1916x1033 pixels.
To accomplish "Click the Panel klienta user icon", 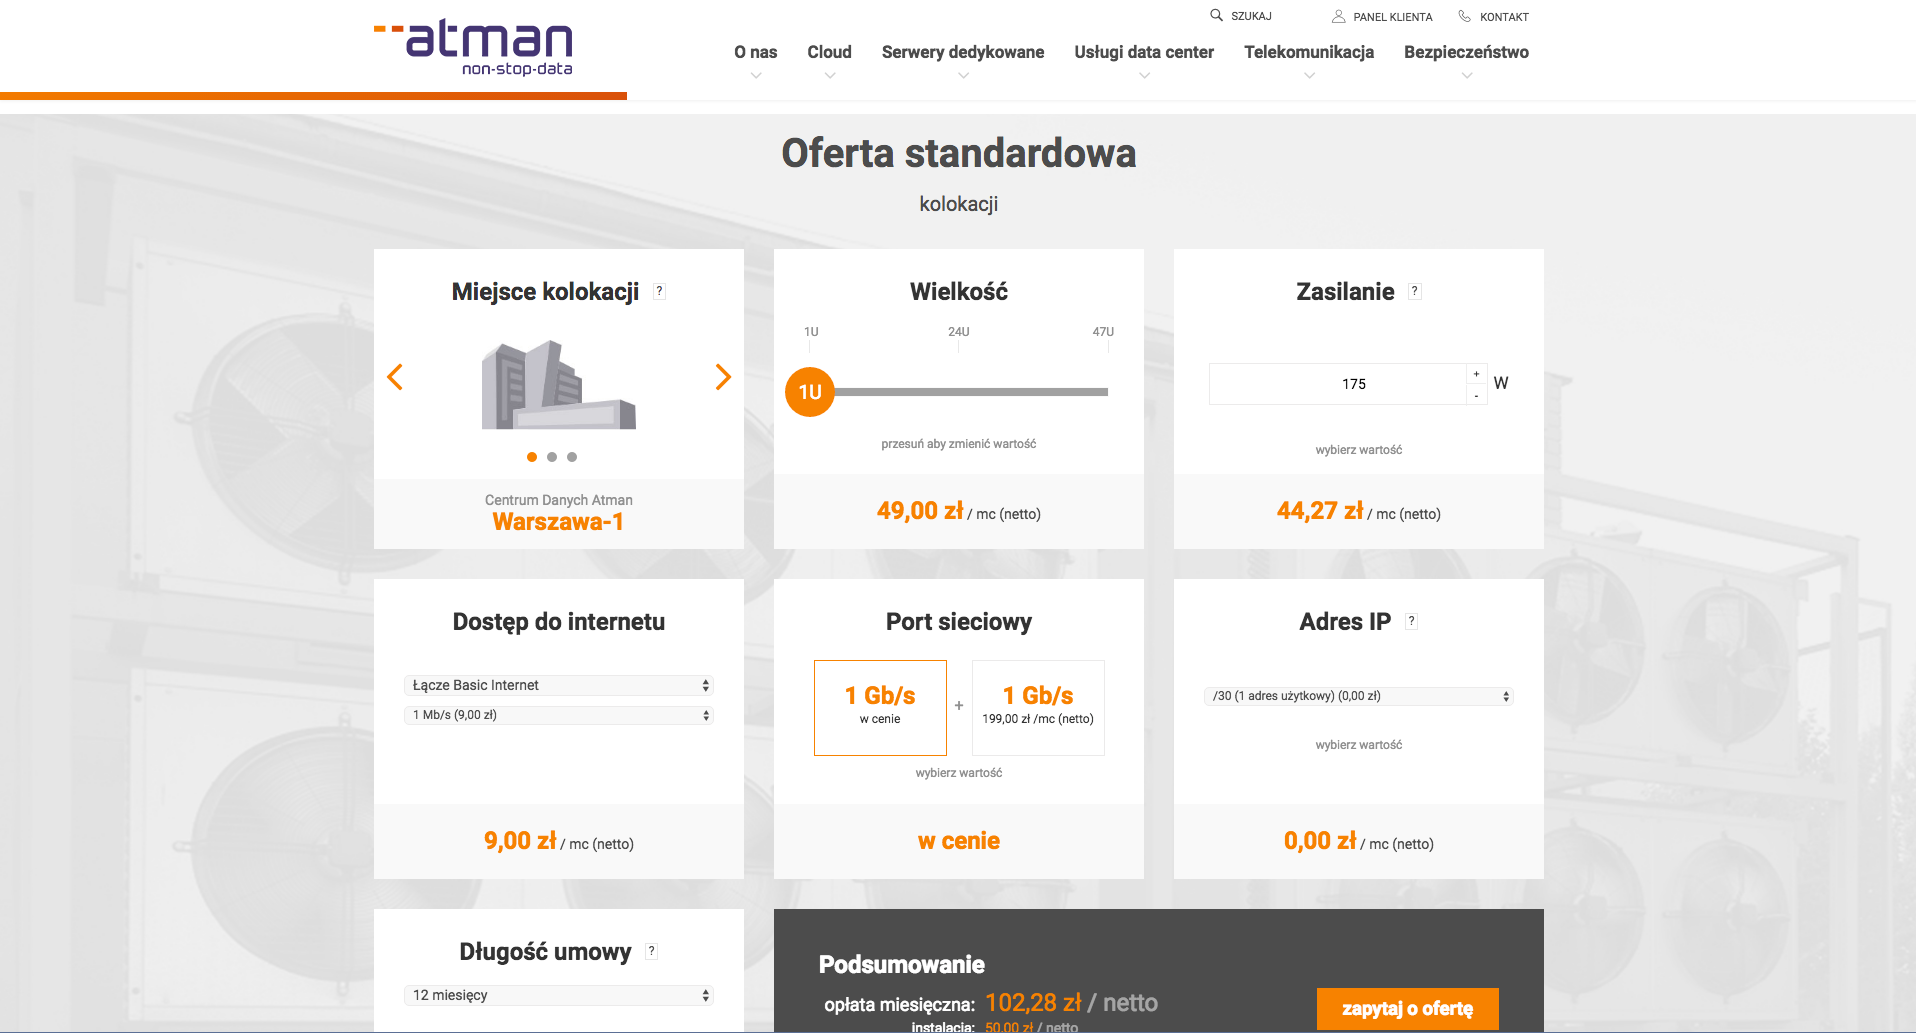I will (x=1338, y=16).
